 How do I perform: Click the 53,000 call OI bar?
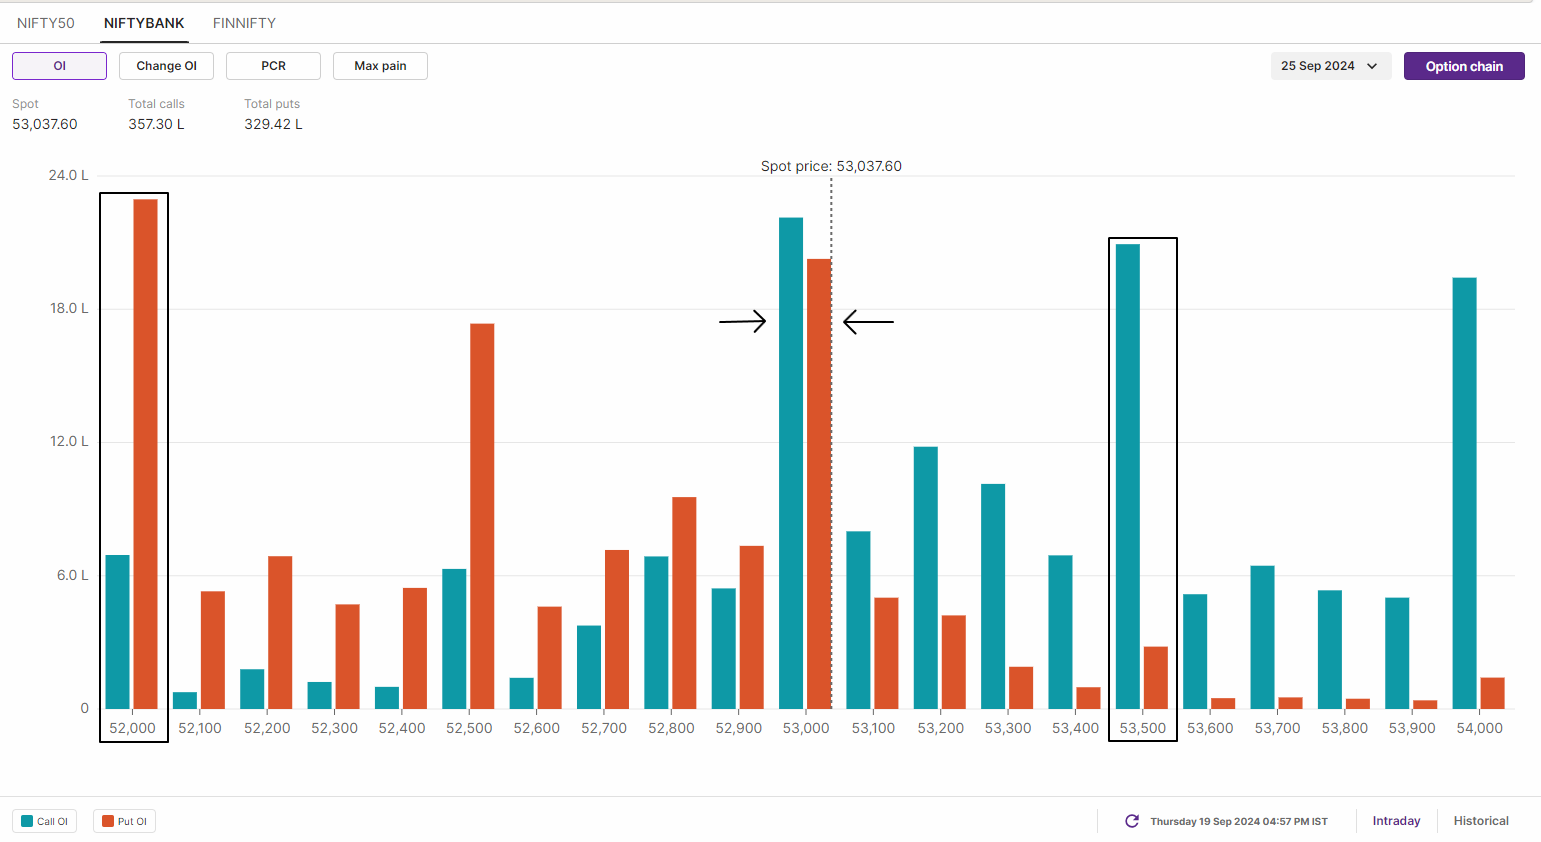[x=791, y=463]
